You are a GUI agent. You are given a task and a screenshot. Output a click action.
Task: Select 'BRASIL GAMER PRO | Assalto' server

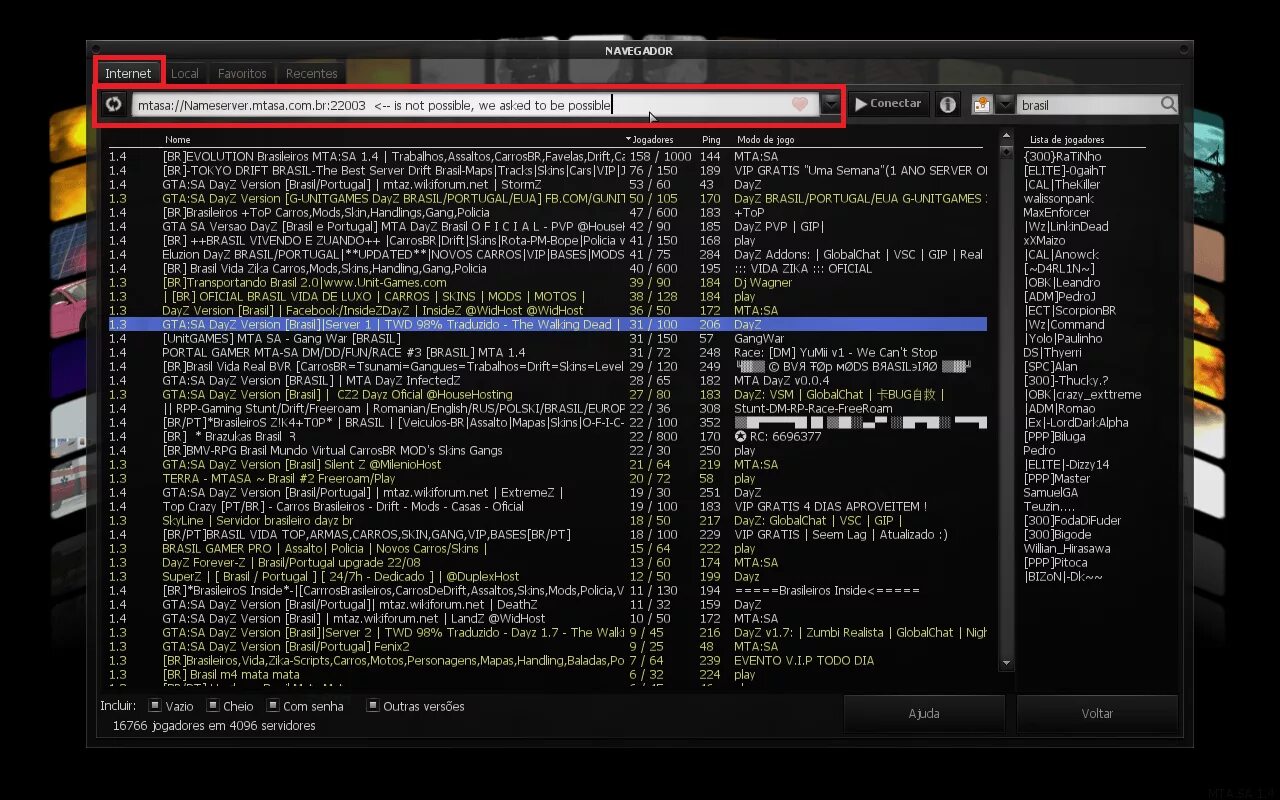pyautogui.click(x=548, y=548)
